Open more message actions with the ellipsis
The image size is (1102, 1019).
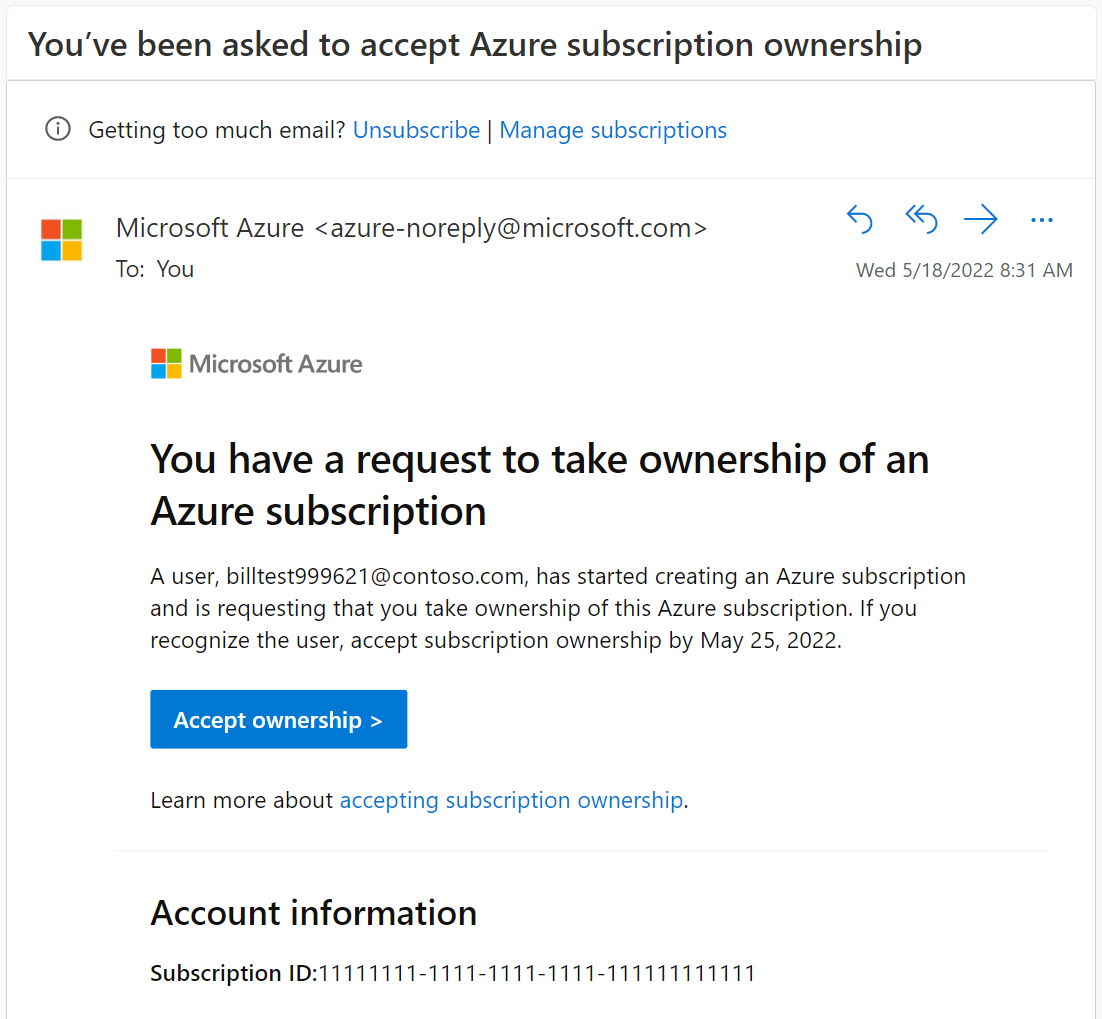[x=1042, y=220]
